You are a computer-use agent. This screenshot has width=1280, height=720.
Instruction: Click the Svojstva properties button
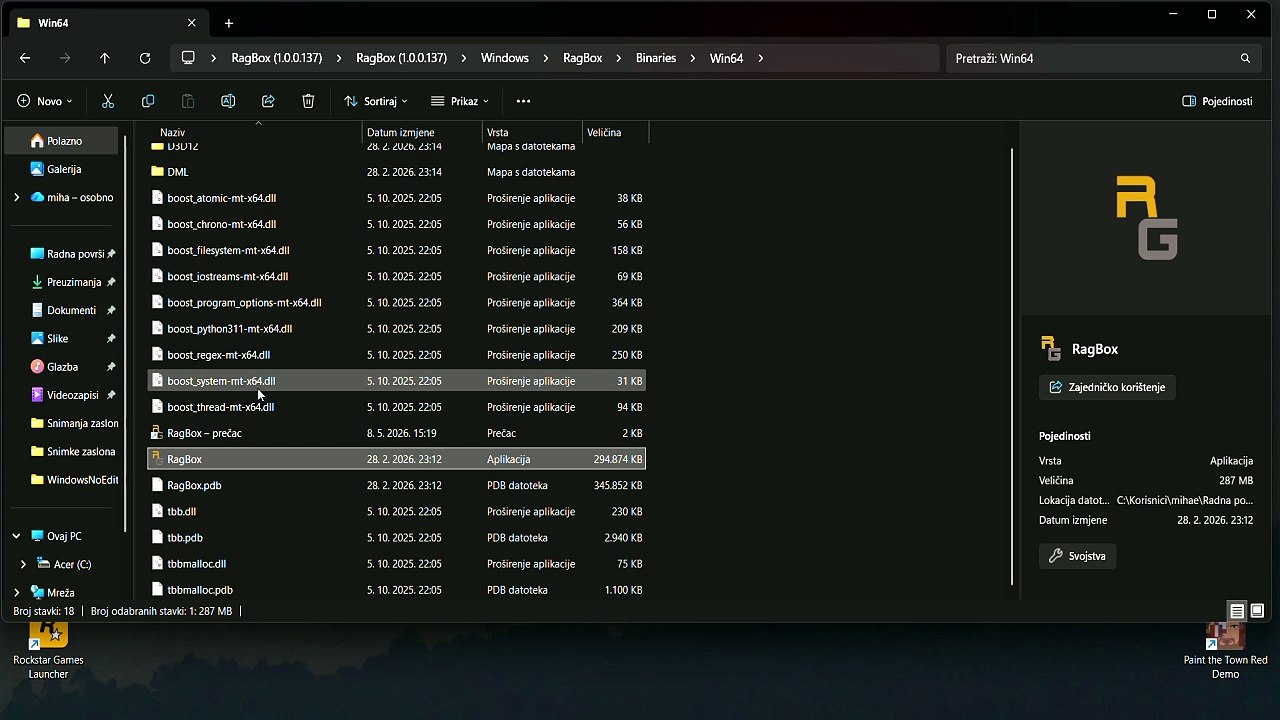[1078, 556]
